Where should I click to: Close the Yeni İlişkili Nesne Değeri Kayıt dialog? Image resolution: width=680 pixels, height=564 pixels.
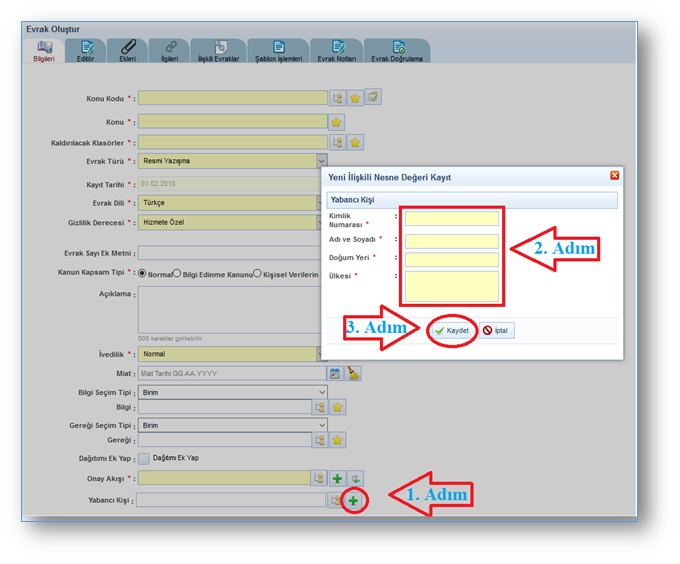(x=614, y=176)
